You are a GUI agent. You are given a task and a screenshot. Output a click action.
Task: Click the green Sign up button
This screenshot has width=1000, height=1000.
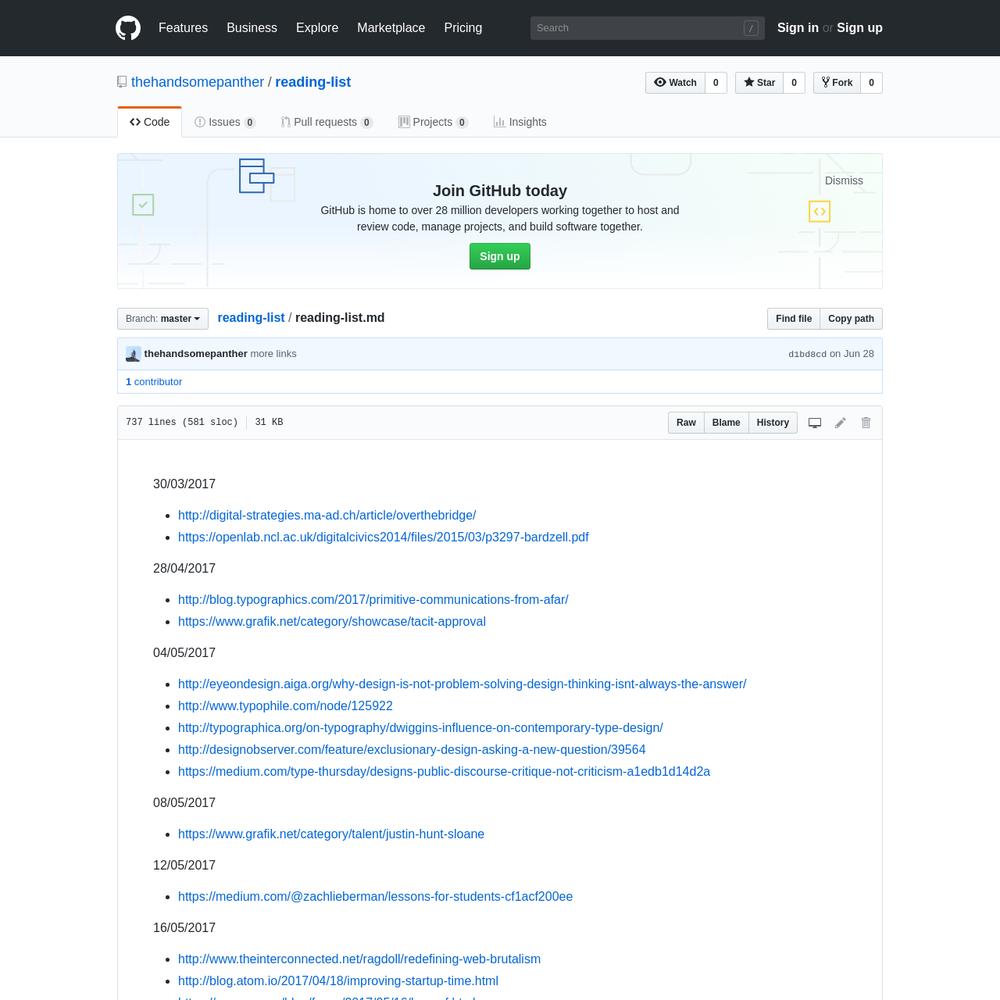pos(500,256)
